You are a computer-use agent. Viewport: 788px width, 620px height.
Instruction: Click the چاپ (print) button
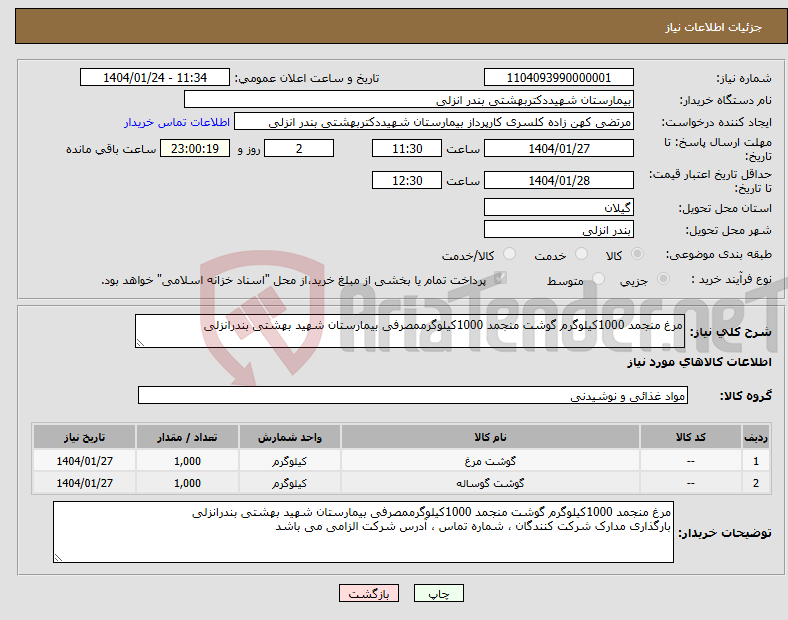tap(438, 593)
